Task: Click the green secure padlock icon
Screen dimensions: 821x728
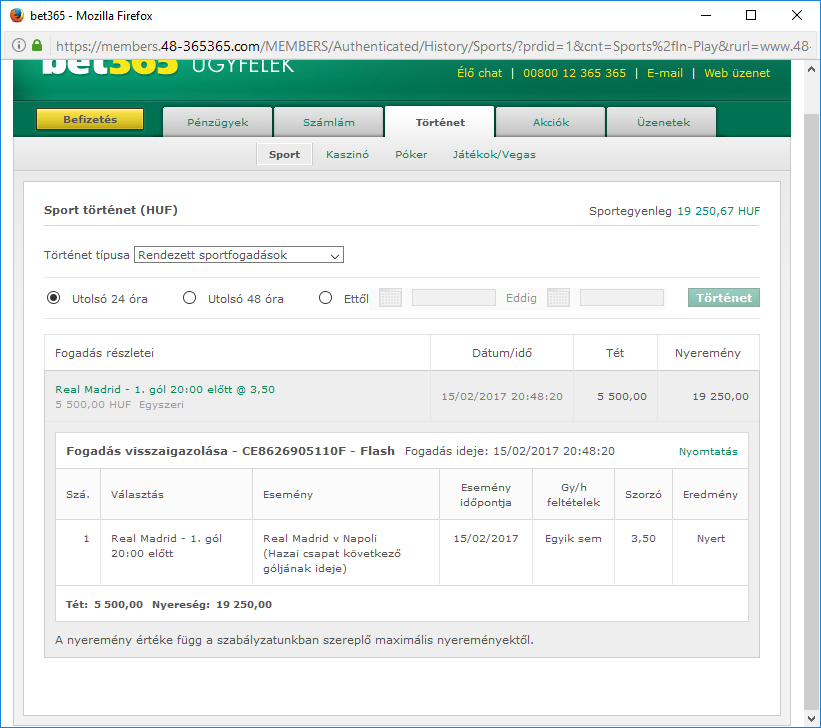Action: click(x=37, y=45)
